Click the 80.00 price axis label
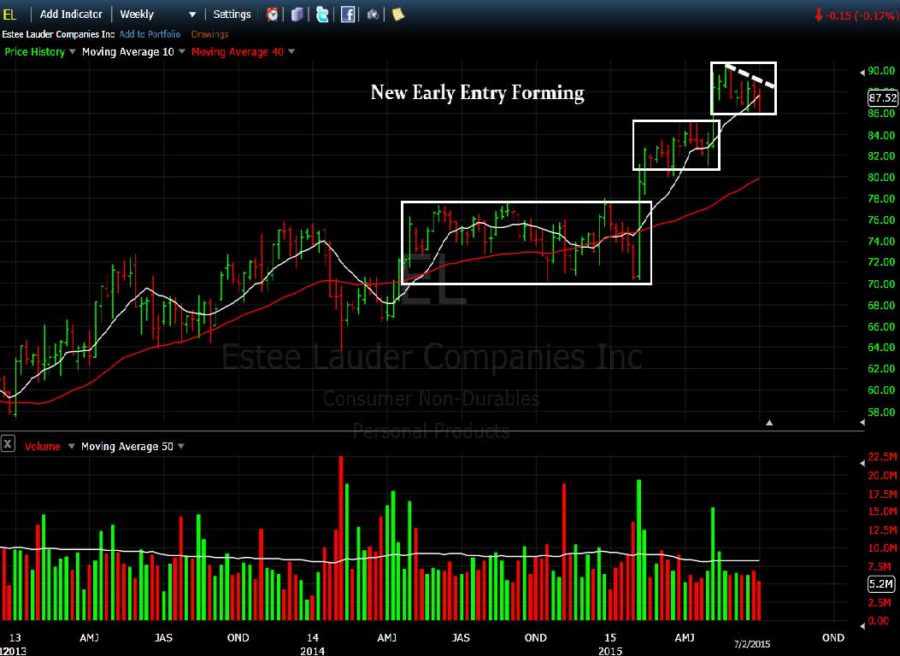The height and width of the screenshot is (656, 900). pyautogui.click(x=882, y=177)
